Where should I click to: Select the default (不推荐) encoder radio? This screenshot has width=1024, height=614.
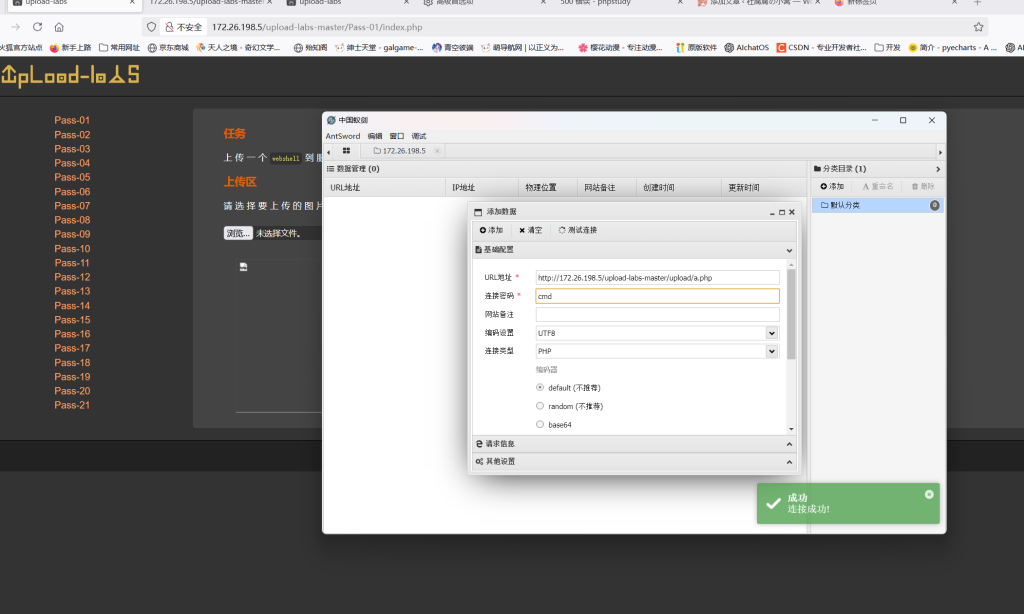coord(540,387)
